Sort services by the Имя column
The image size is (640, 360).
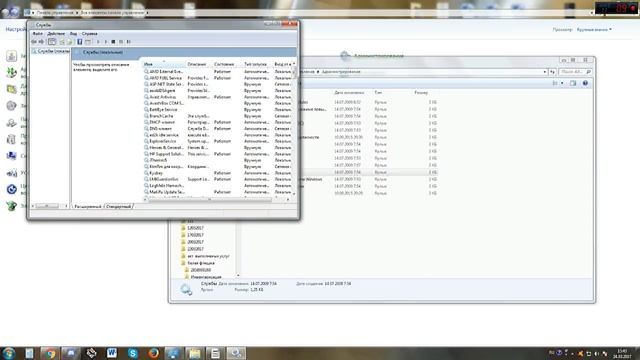163,64
